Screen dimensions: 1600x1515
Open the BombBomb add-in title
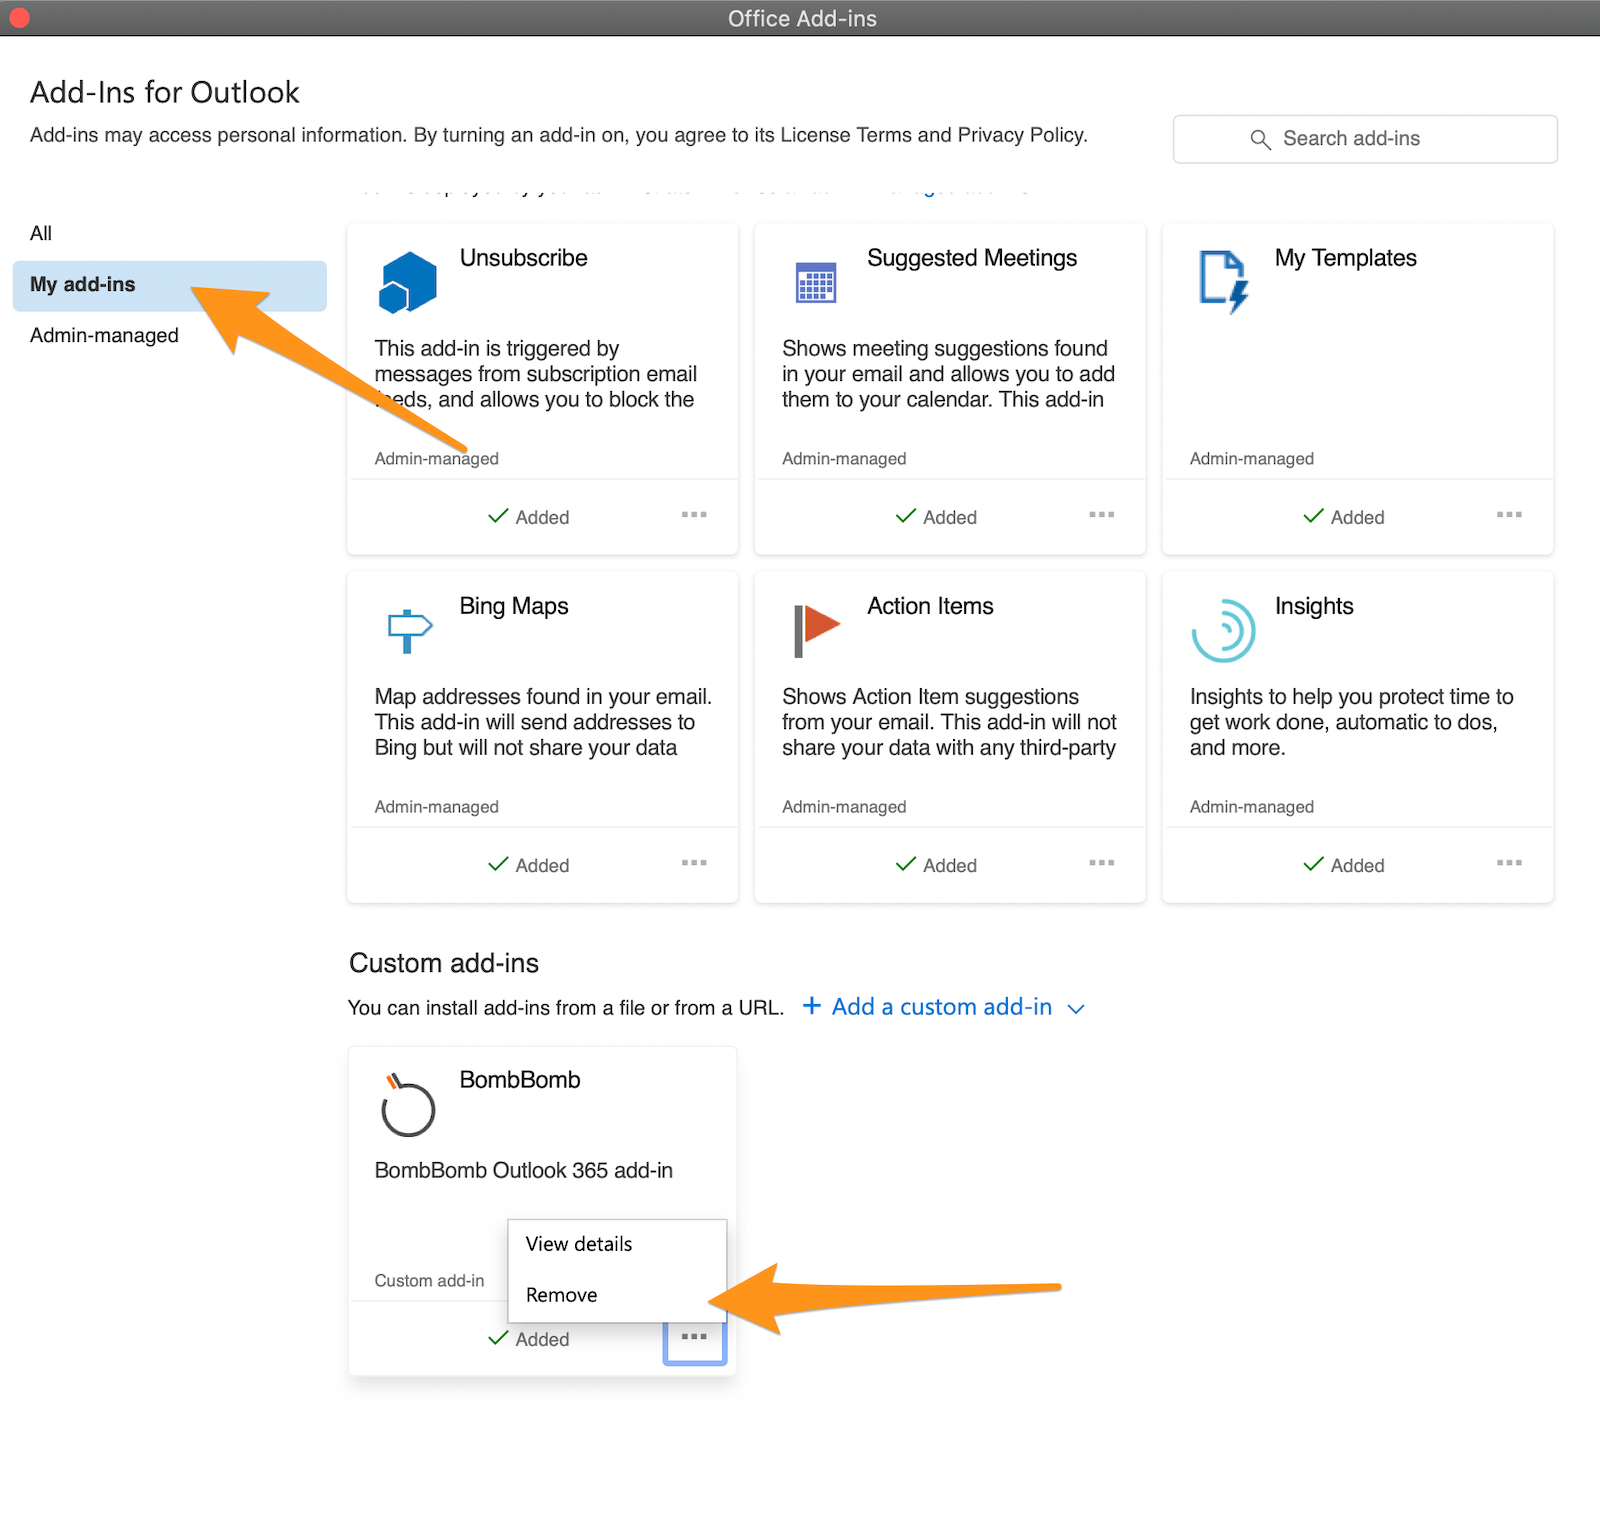point(520,1080)
